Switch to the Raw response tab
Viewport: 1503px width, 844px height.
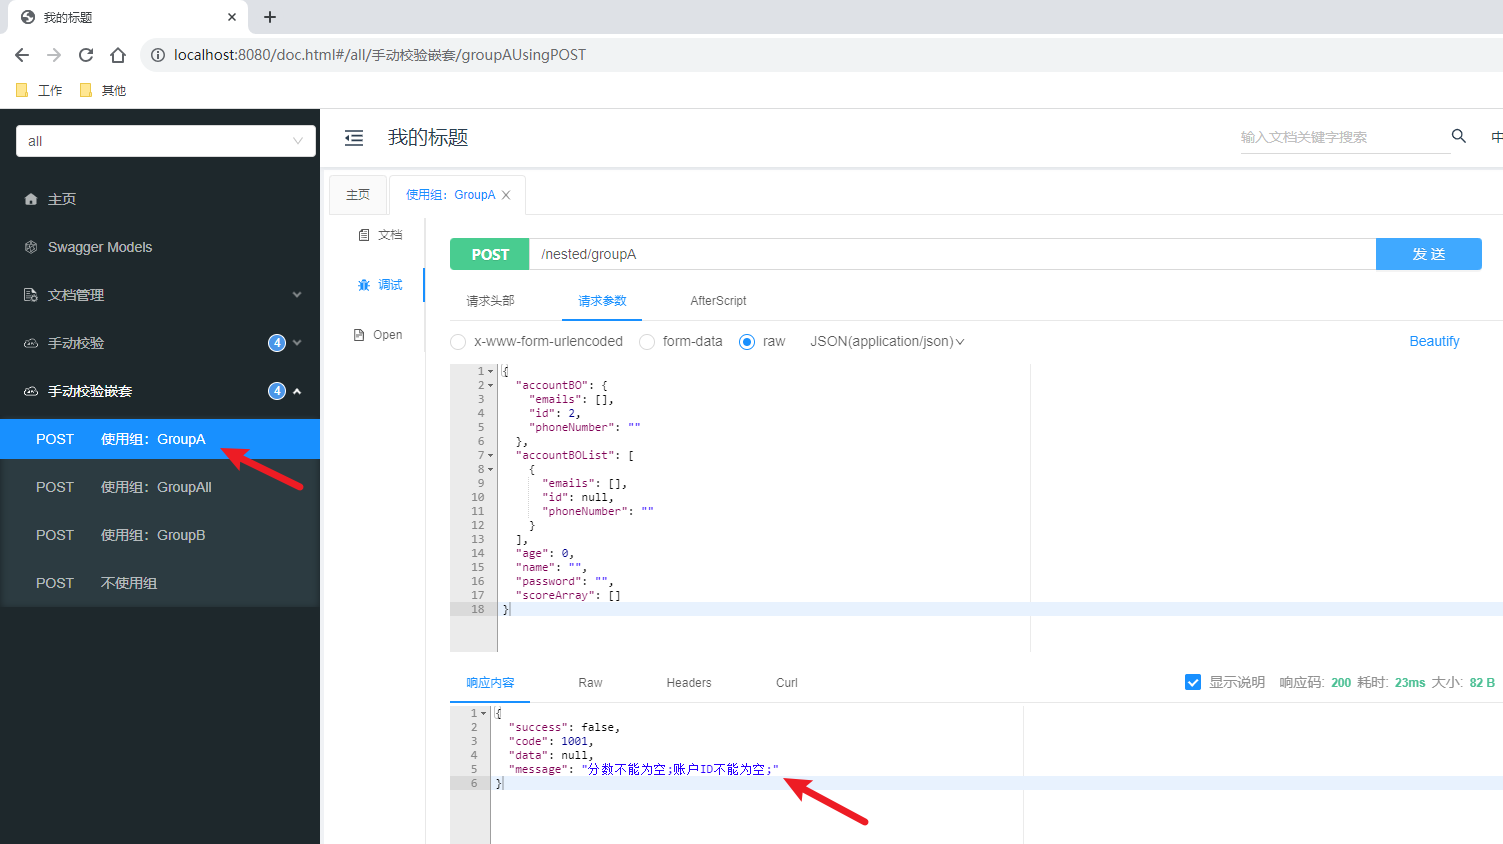(590, 683)
